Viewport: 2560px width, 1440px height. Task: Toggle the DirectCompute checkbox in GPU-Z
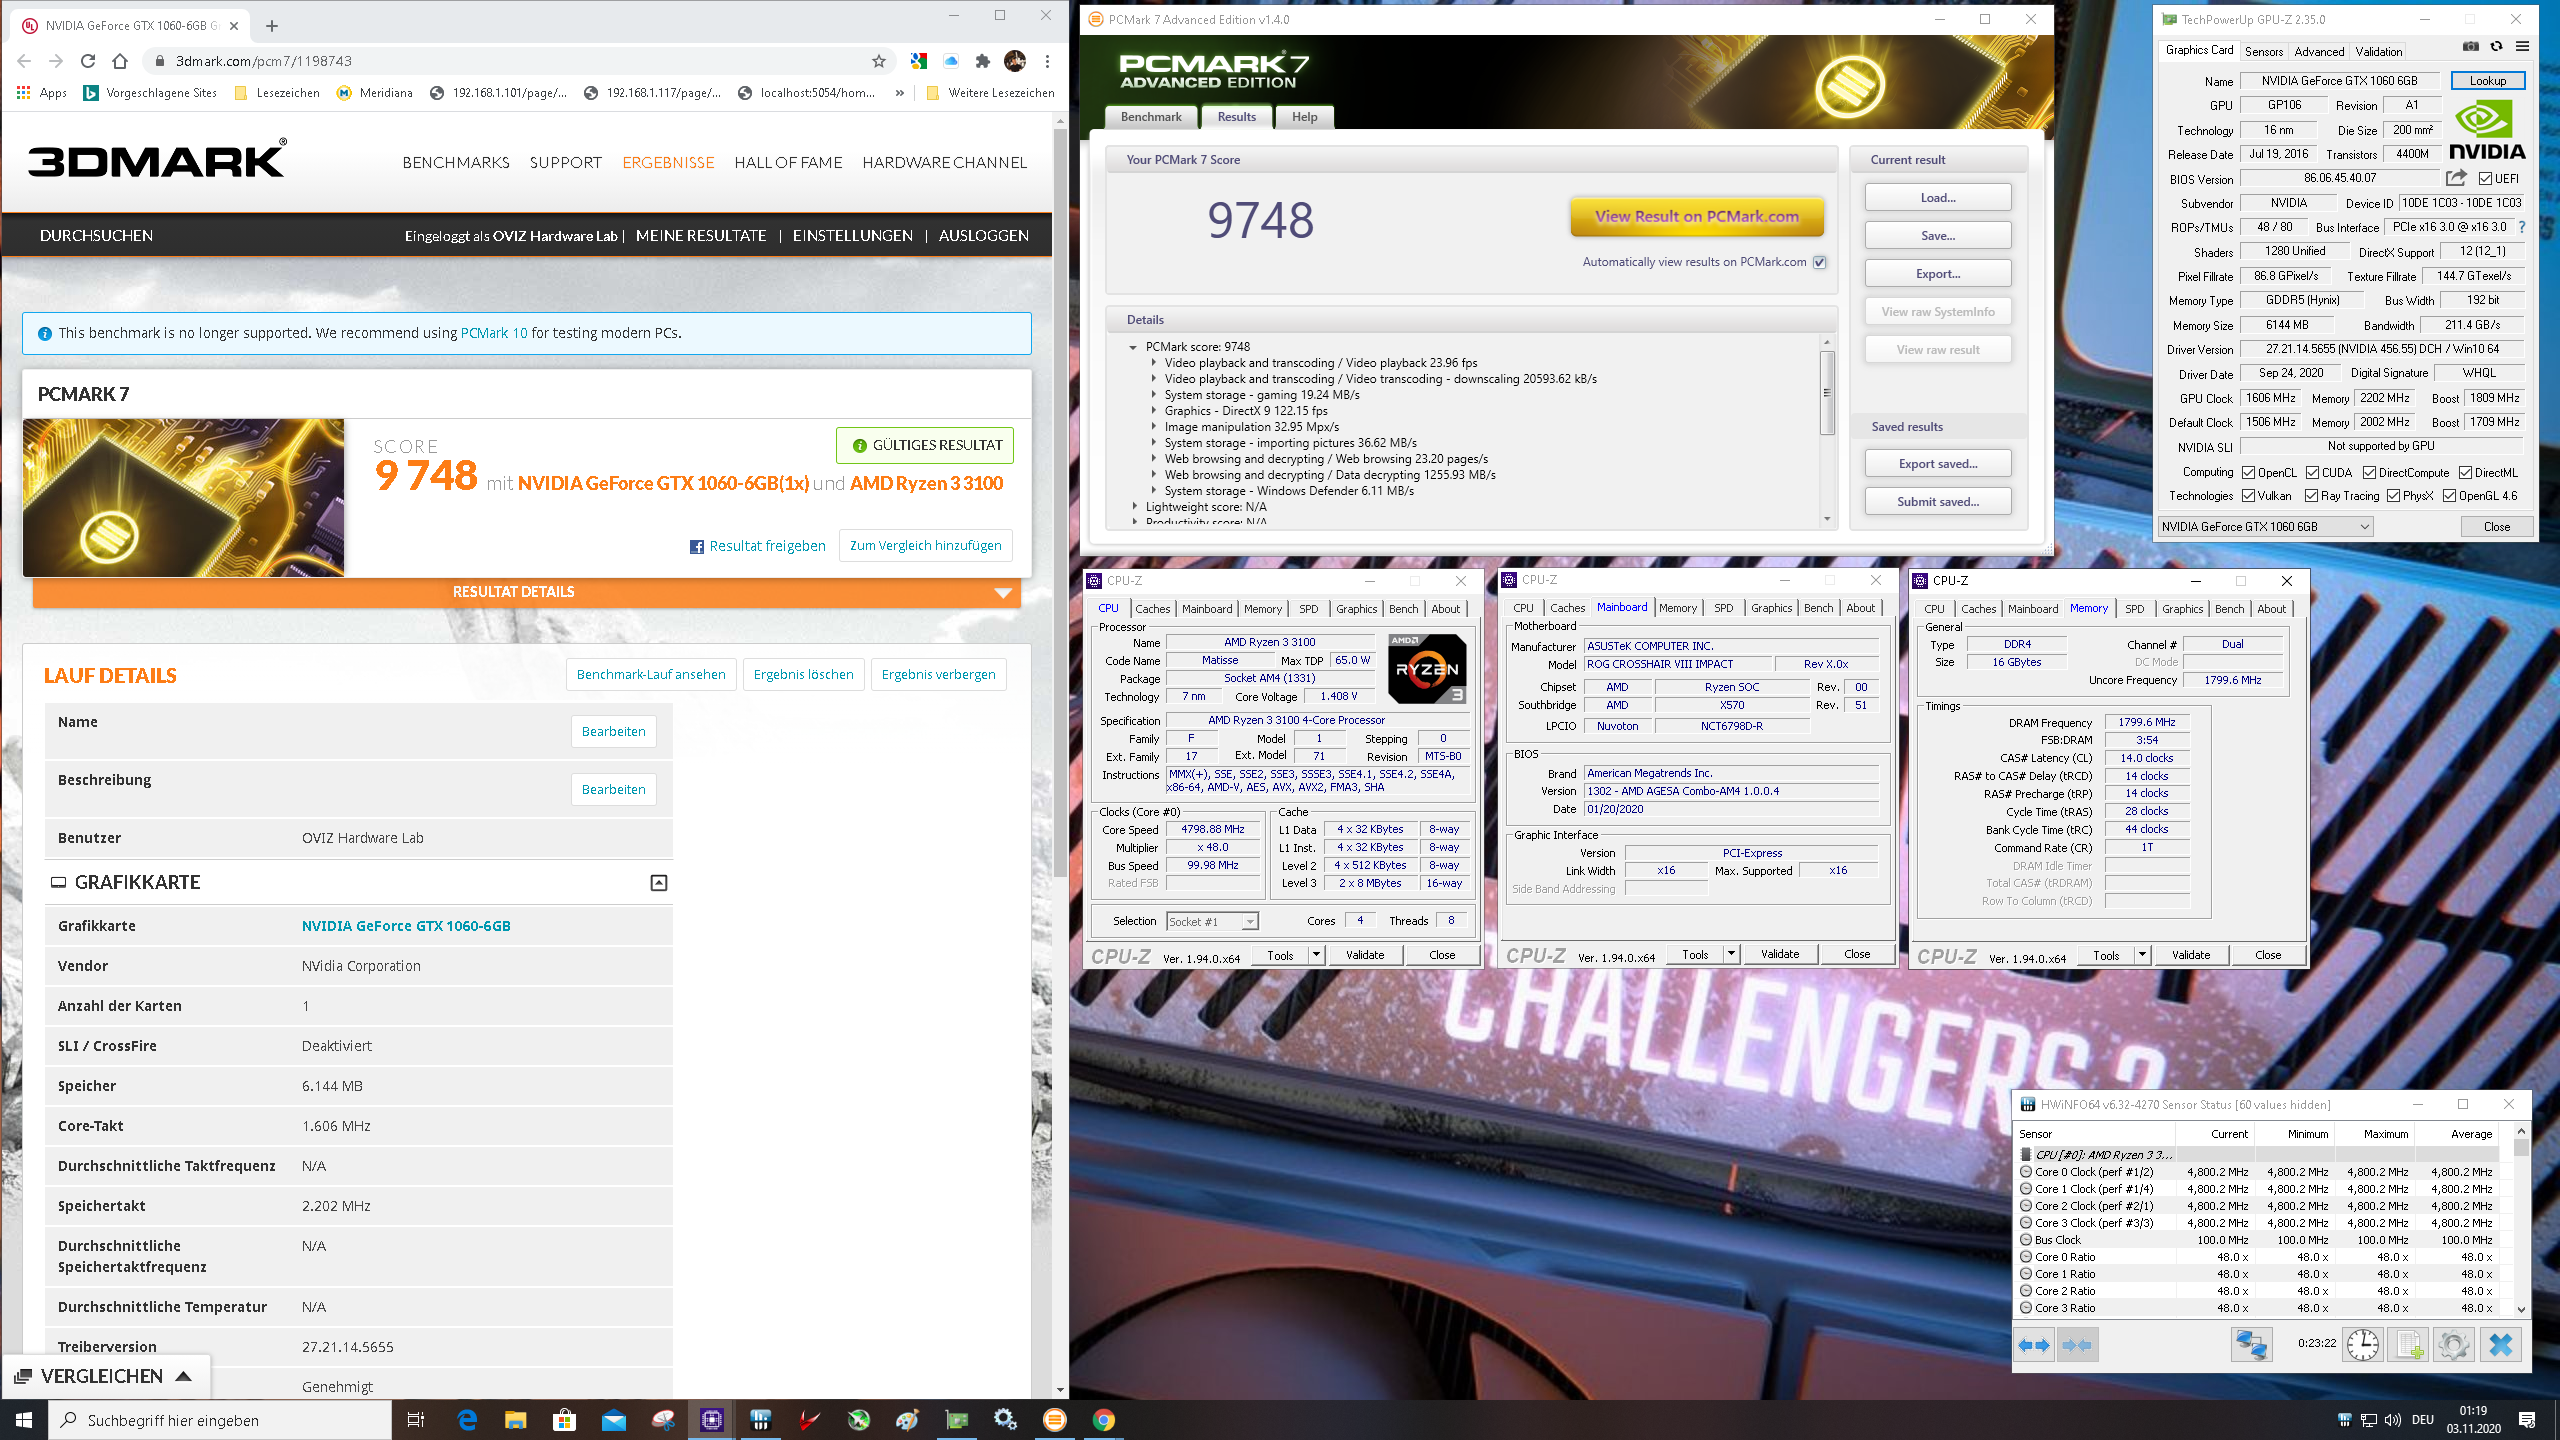[2369, 473]
